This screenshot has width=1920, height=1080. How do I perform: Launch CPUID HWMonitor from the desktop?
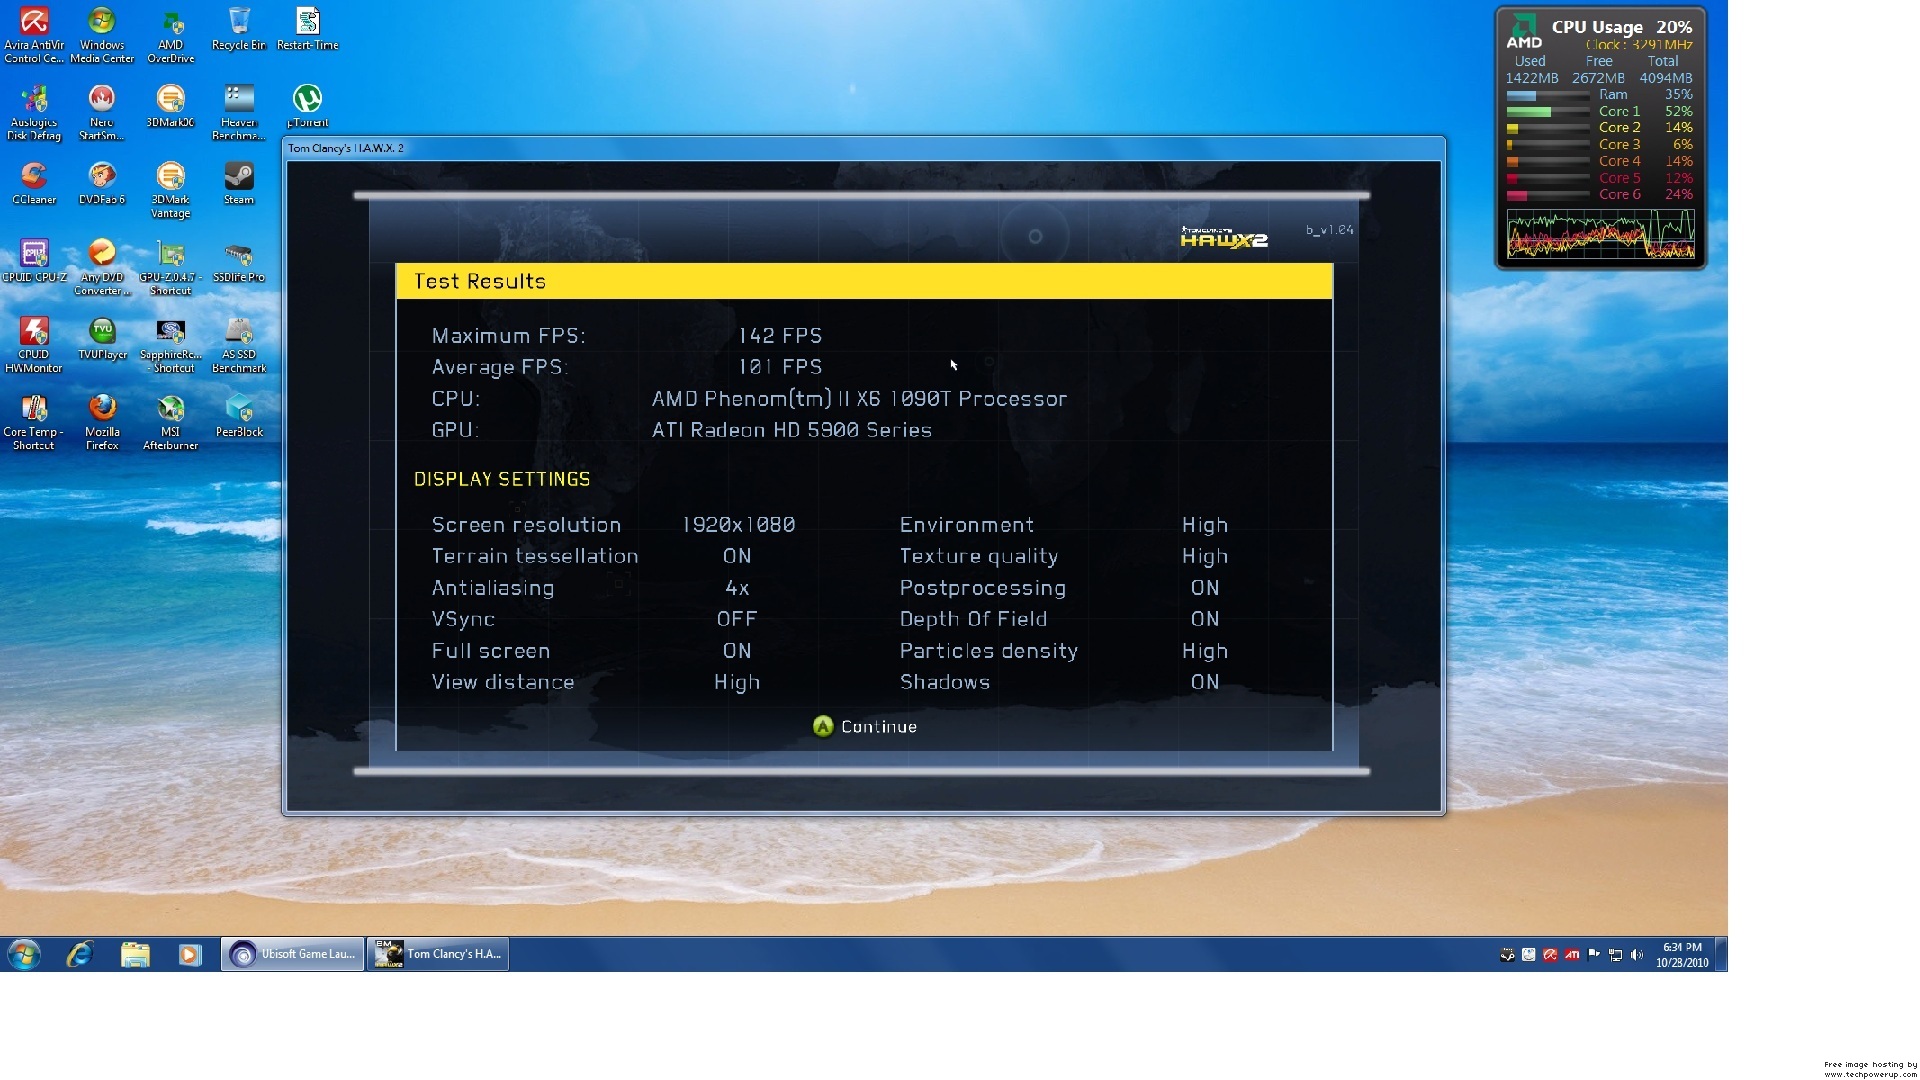tap(34, 345)
